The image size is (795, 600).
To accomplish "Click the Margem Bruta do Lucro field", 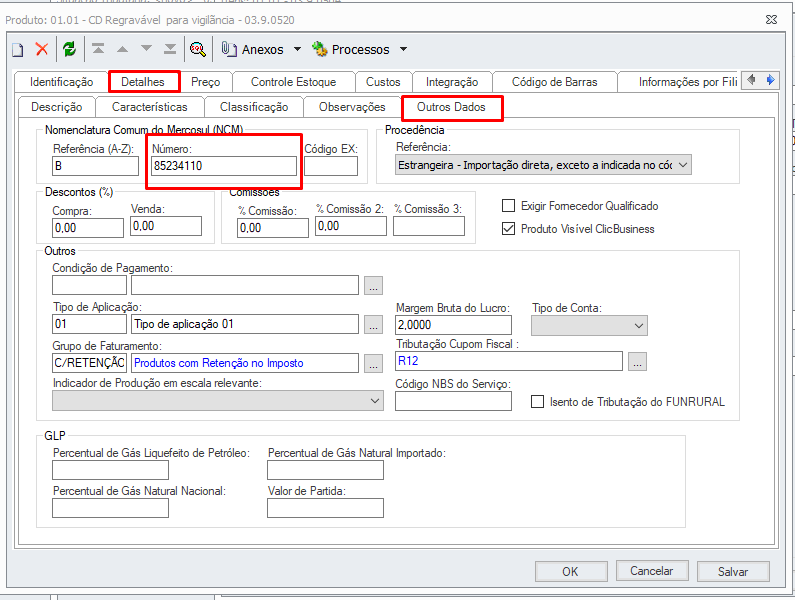I will point(453,325).
